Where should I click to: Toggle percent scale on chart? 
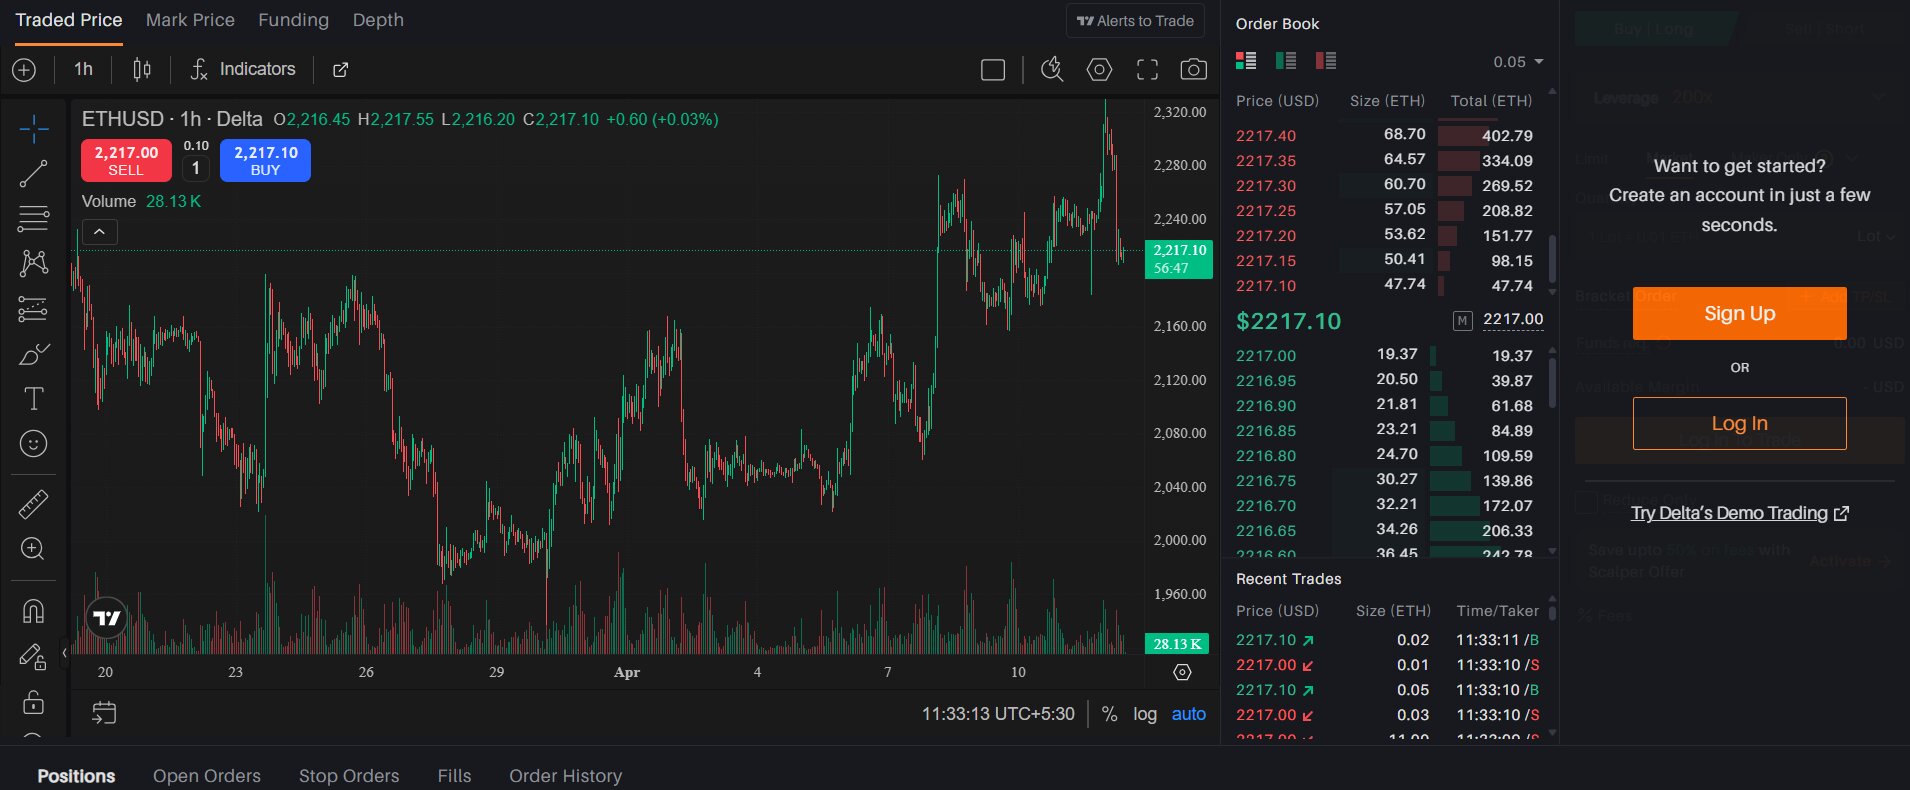(1109, 714)
